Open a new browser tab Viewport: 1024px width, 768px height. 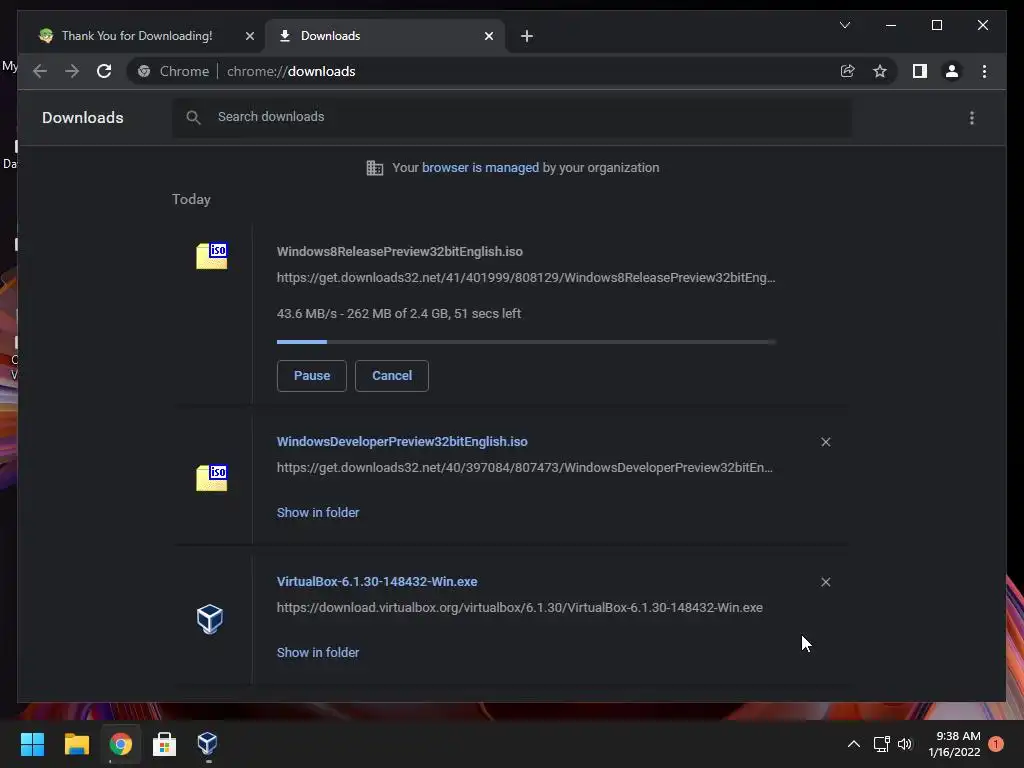pyautogui.click(x=526, y=37)
